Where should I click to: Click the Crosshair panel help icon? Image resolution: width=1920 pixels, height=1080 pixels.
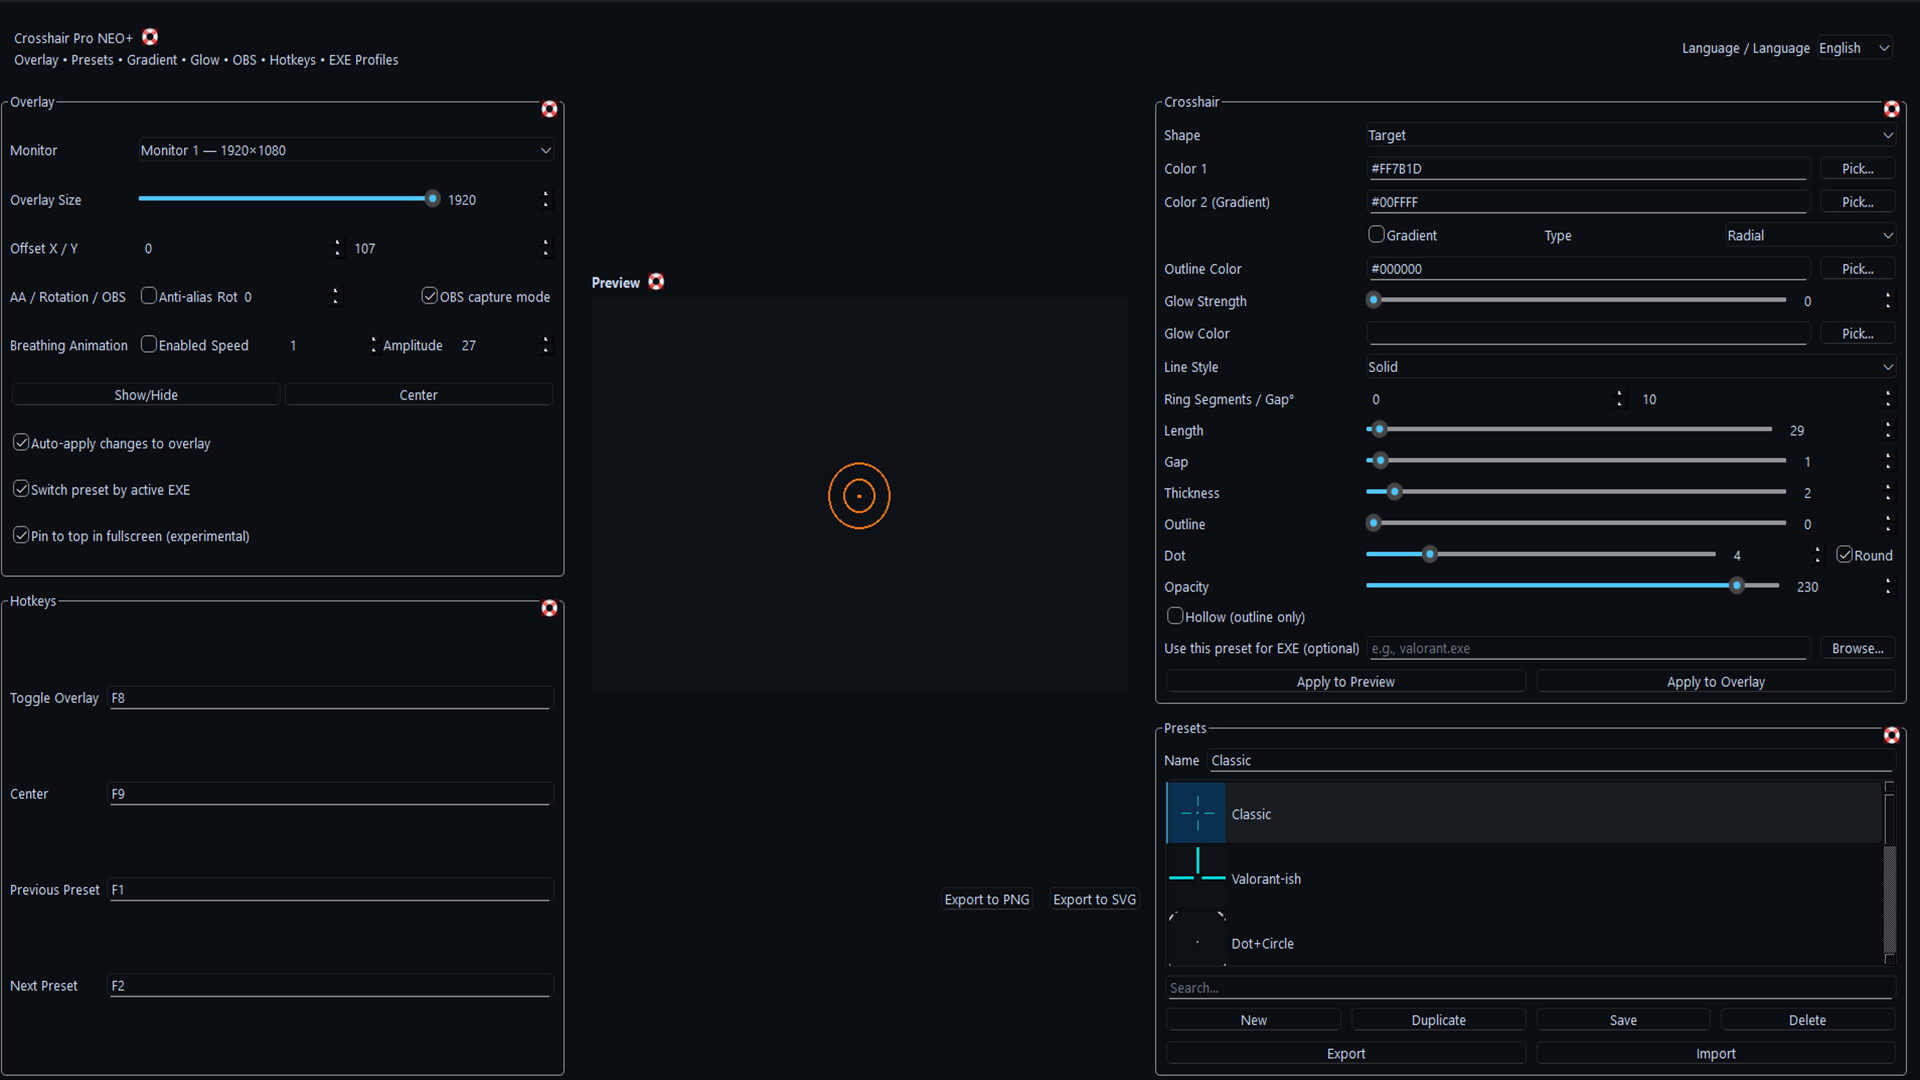click(1892, 109)
